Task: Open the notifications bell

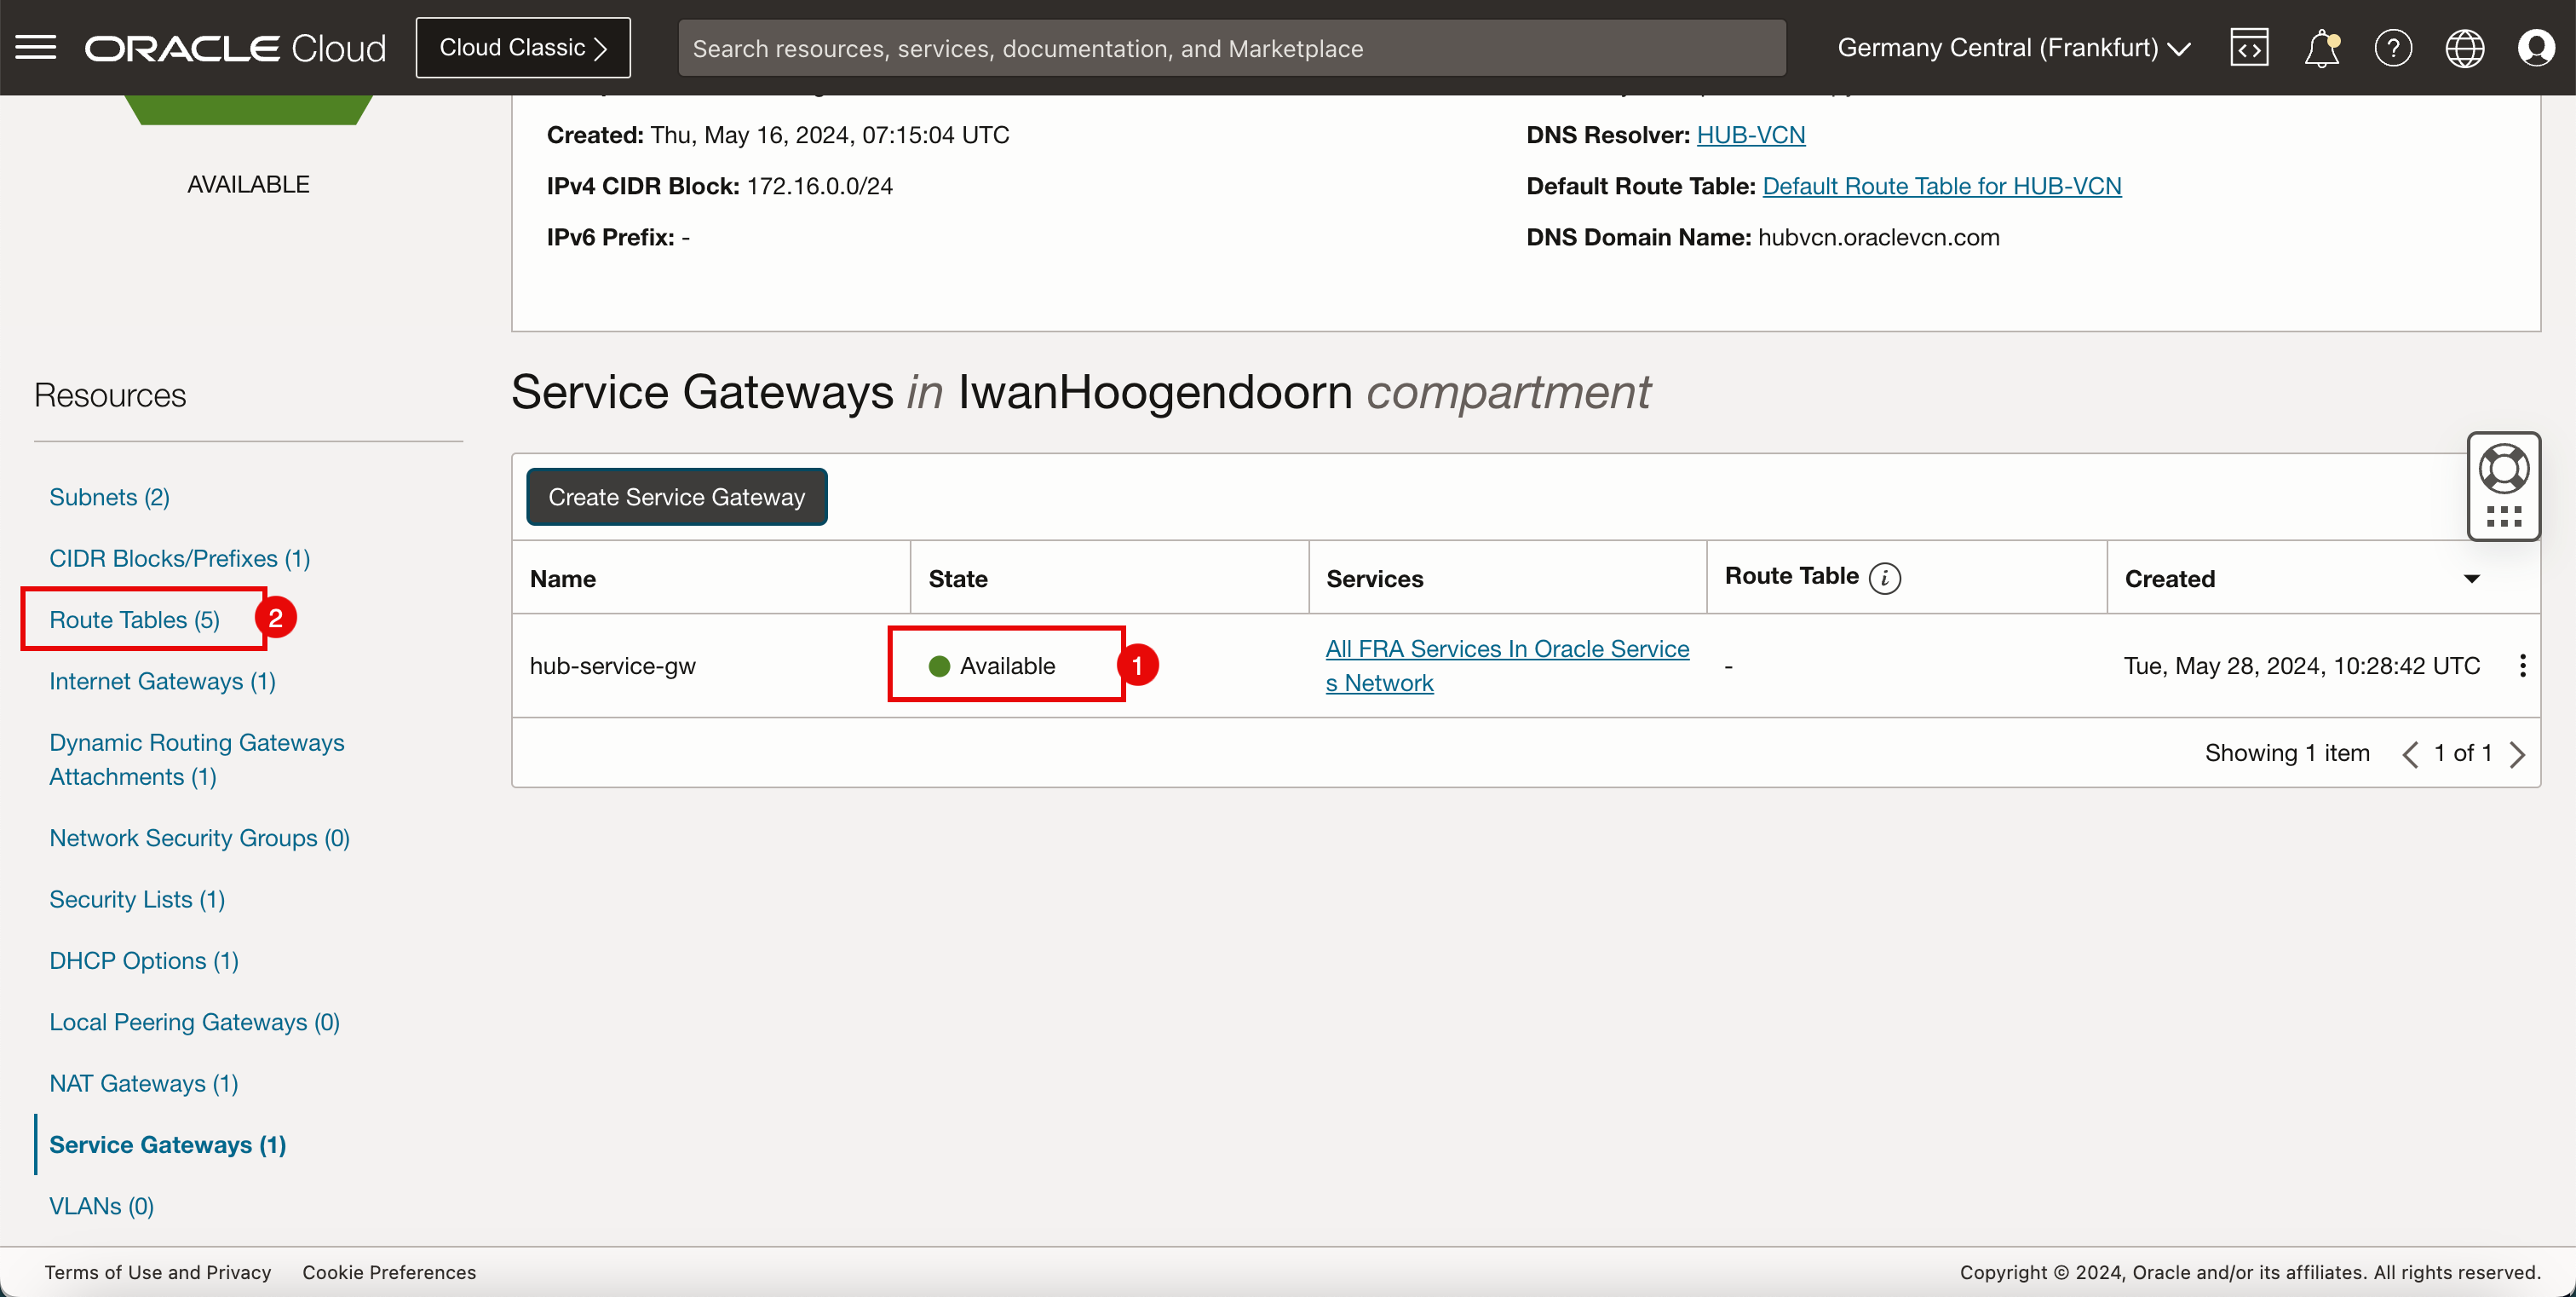Action: [x=2321, y=47]
